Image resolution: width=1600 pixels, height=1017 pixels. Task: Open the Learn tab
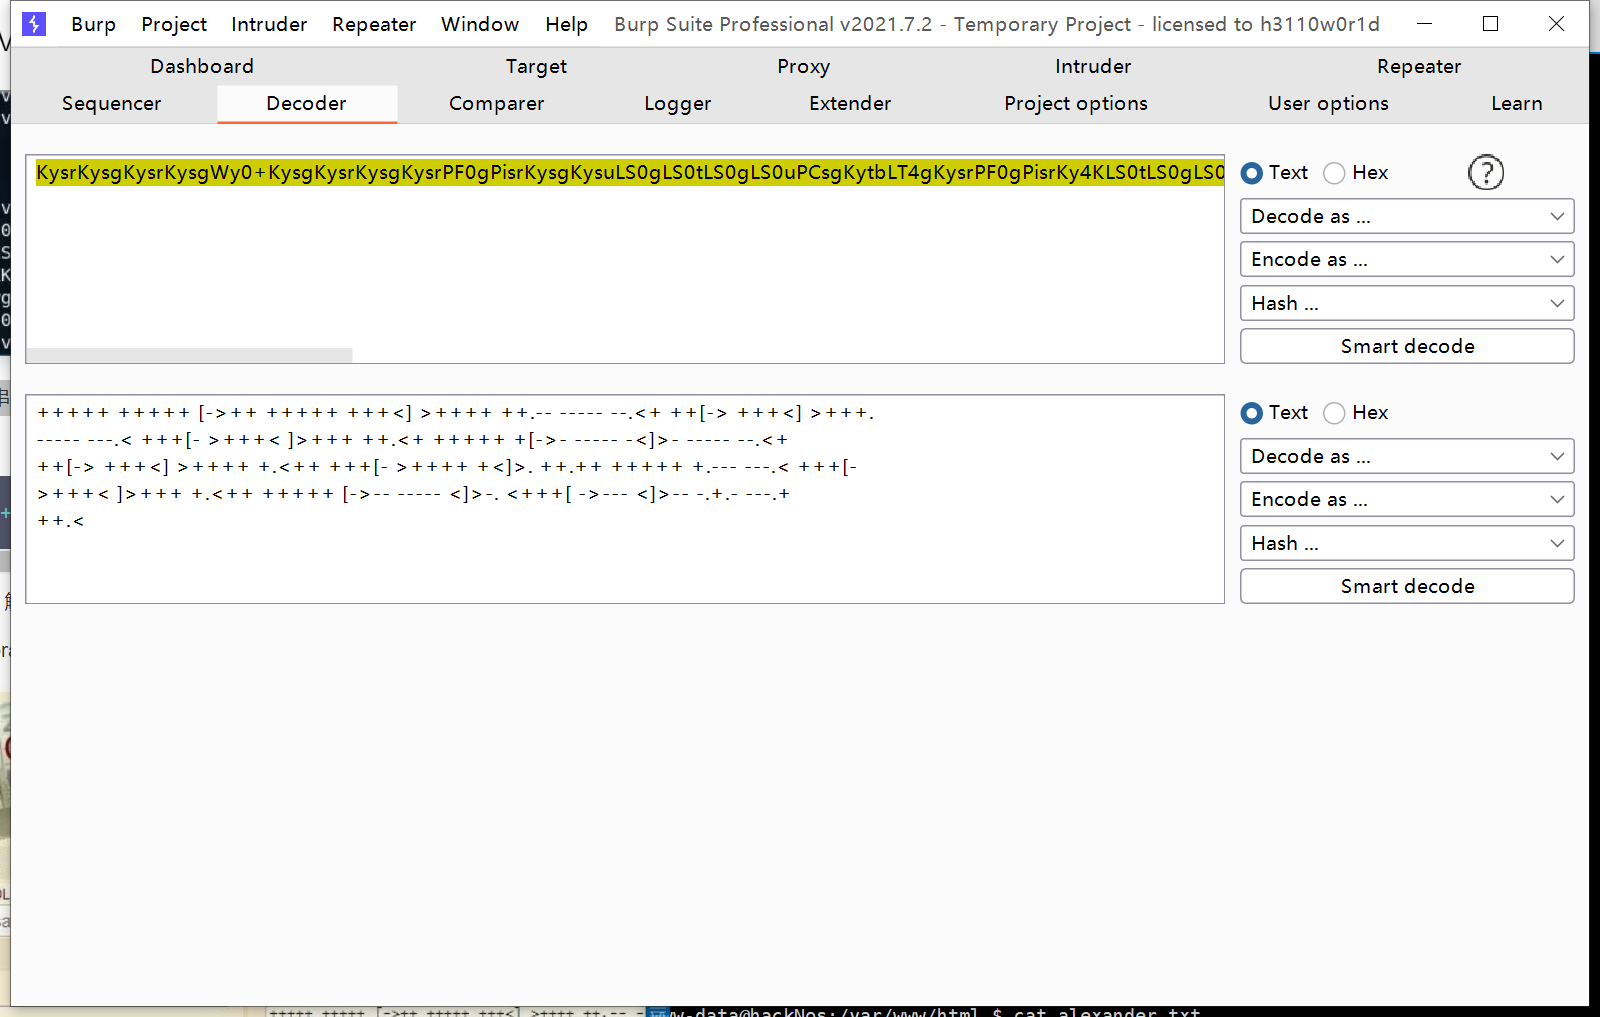pos(1516,103)
